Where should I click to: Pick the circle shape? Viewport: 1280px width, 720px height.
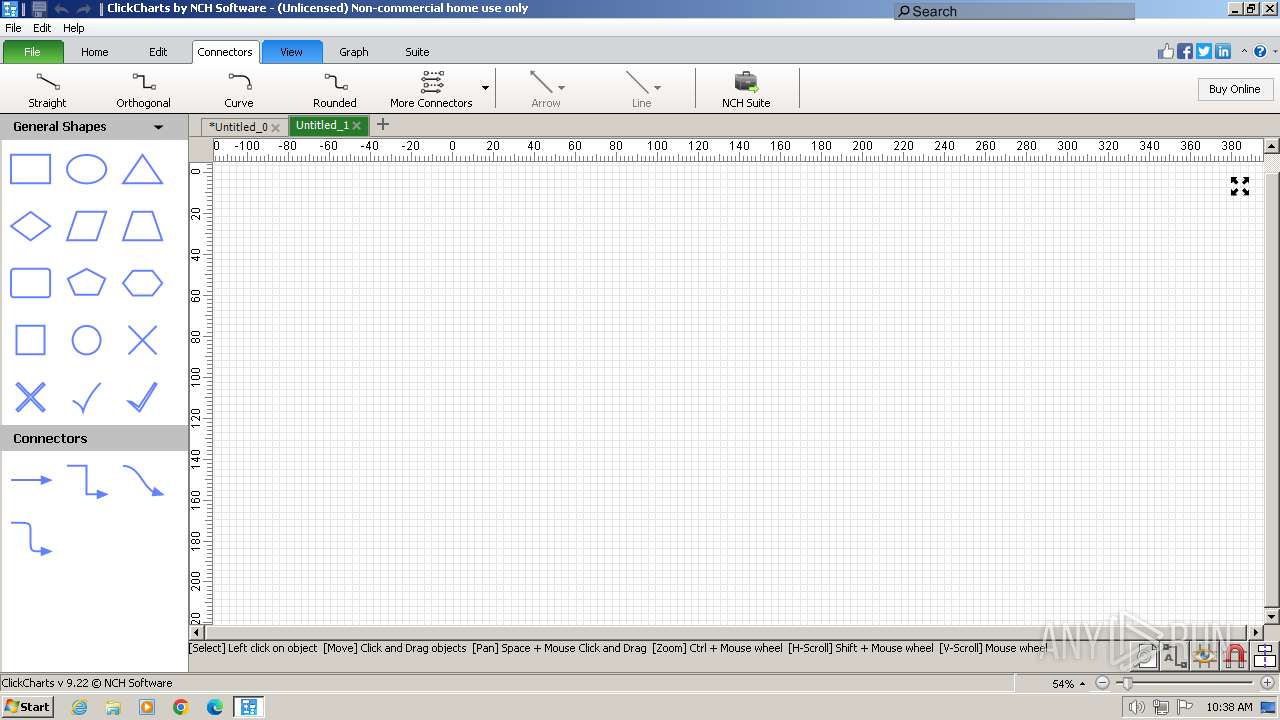point(86,340)
